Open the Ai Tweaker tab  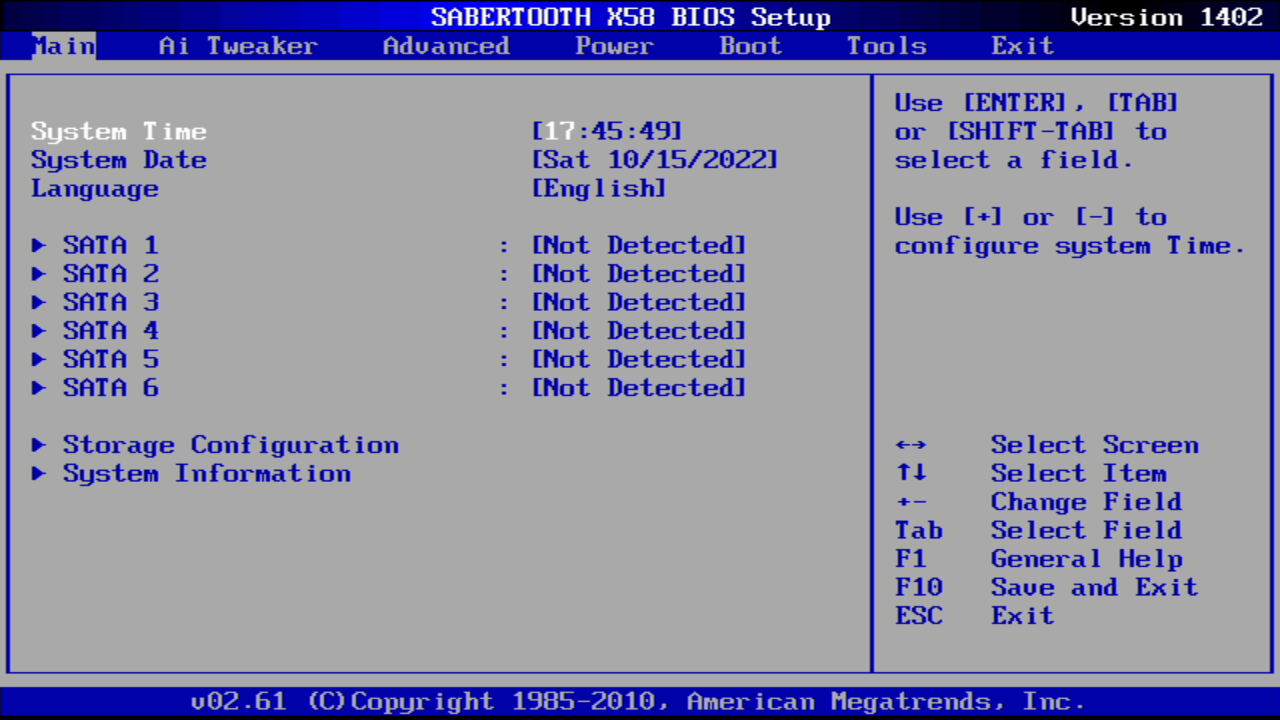coord(238,46)
